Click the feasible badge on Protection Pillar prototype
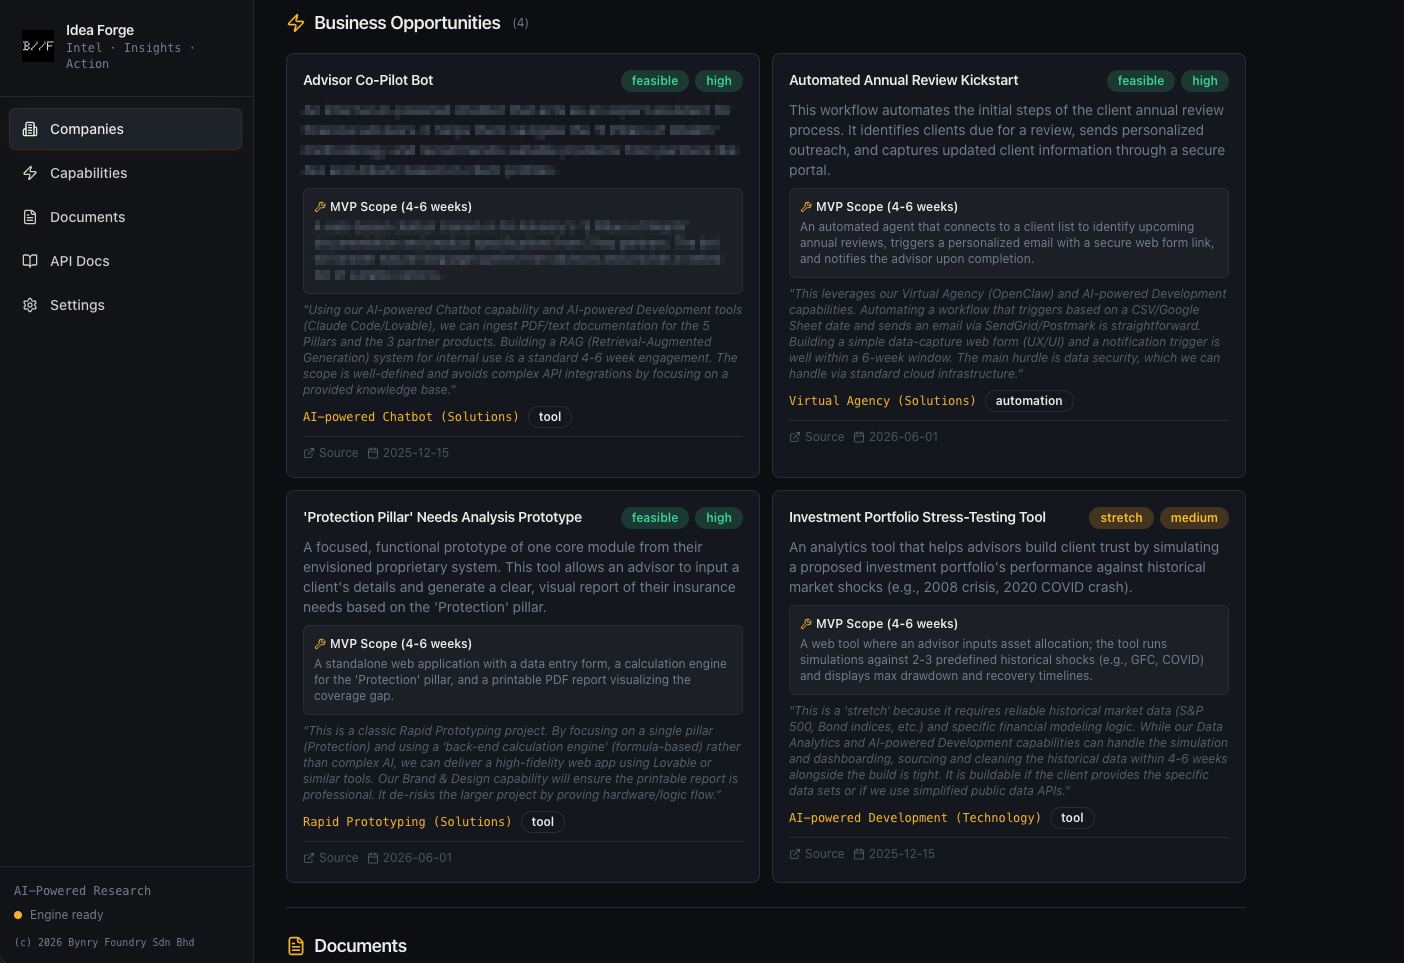Image resolution: width=1404 pixels, height=963 pixels. pos(655,518)
